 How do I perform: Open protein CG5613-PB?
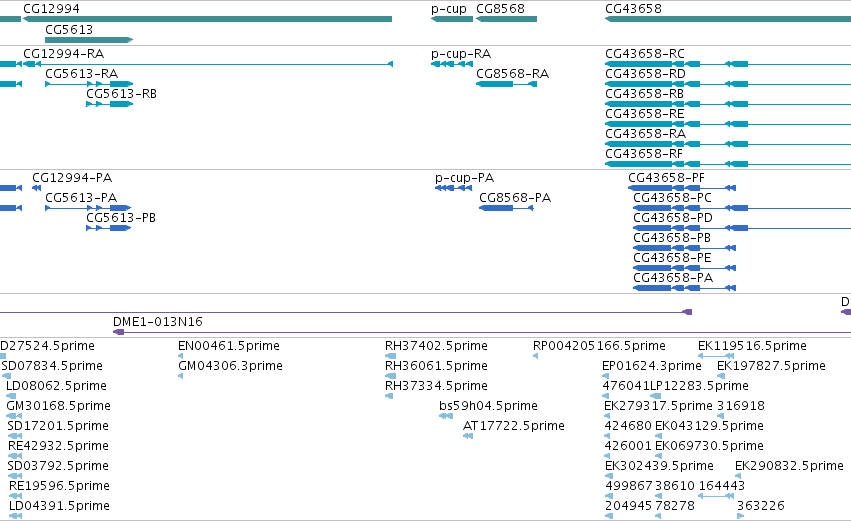[x=121, y=218]
